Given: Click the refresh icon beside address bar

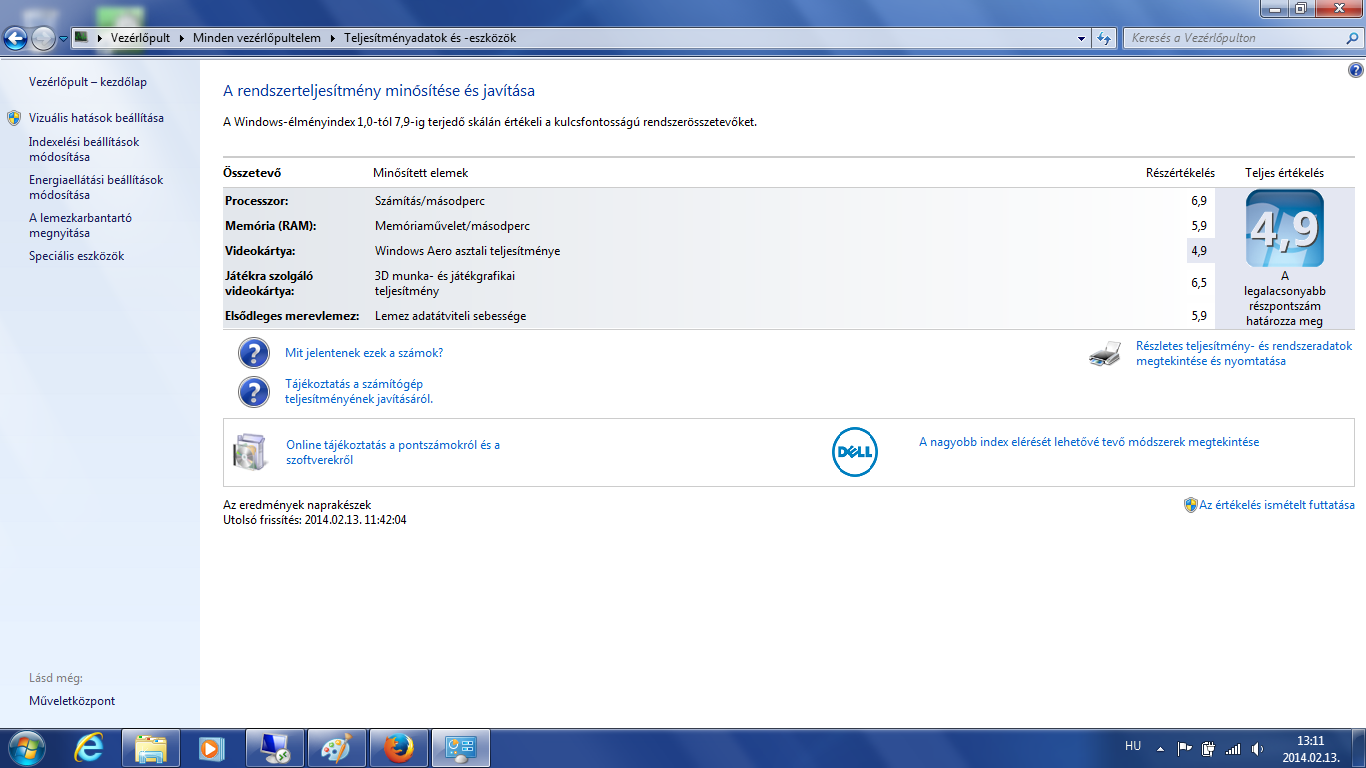Looking at the screenshot, I should [1104, 38].
